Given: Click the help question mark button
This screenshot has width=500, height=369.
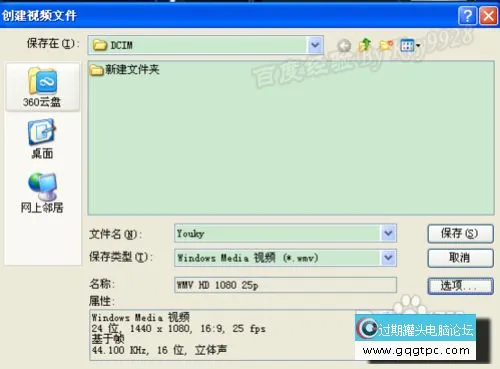Looking at the screenshot, I should pyautogui.click(x=468, y=16).
